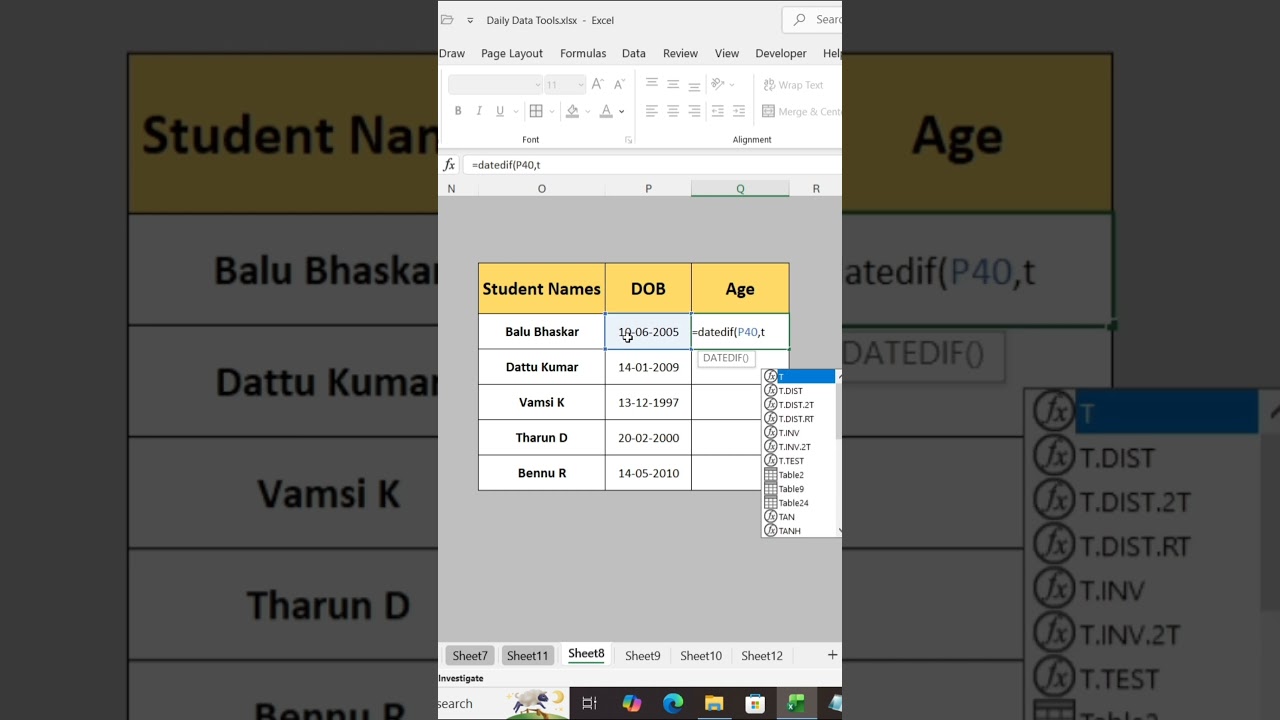Viewport: 1280px width, 720px height.
Task: Expand the Font Color dropdown arrow
Action: 621,111
